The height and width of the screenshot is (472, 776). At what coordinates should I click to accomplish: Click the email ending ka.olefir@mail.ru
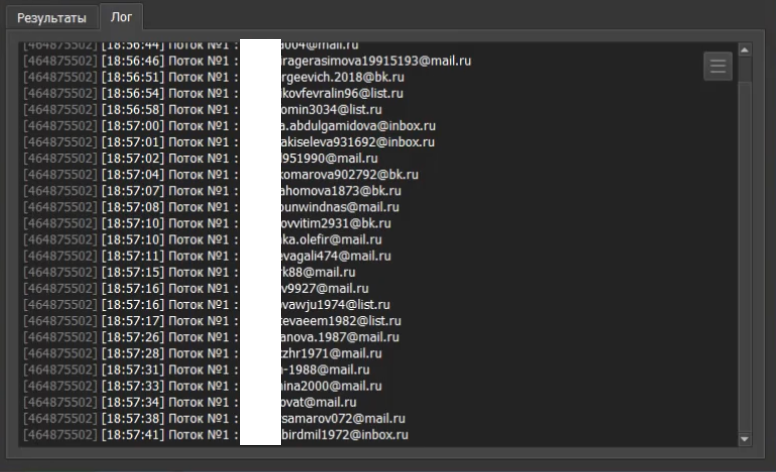coord(332,239)
